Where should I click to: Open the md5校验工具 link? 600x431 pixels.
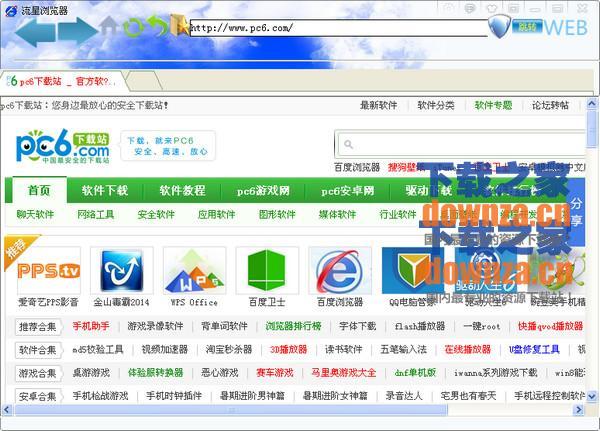(x=98, y=349)
